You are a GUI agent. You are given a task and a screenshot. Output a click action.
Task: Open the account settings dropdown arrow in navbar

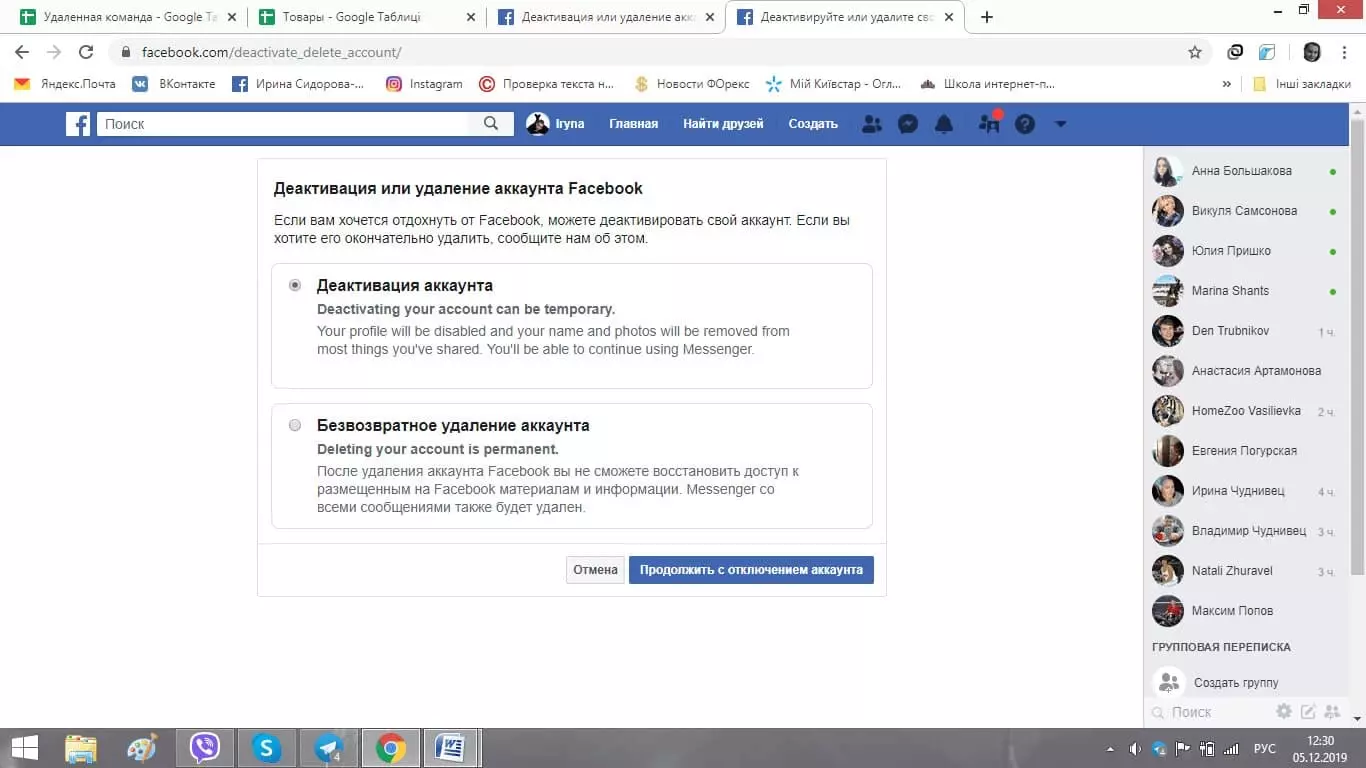coord(1060,123)
